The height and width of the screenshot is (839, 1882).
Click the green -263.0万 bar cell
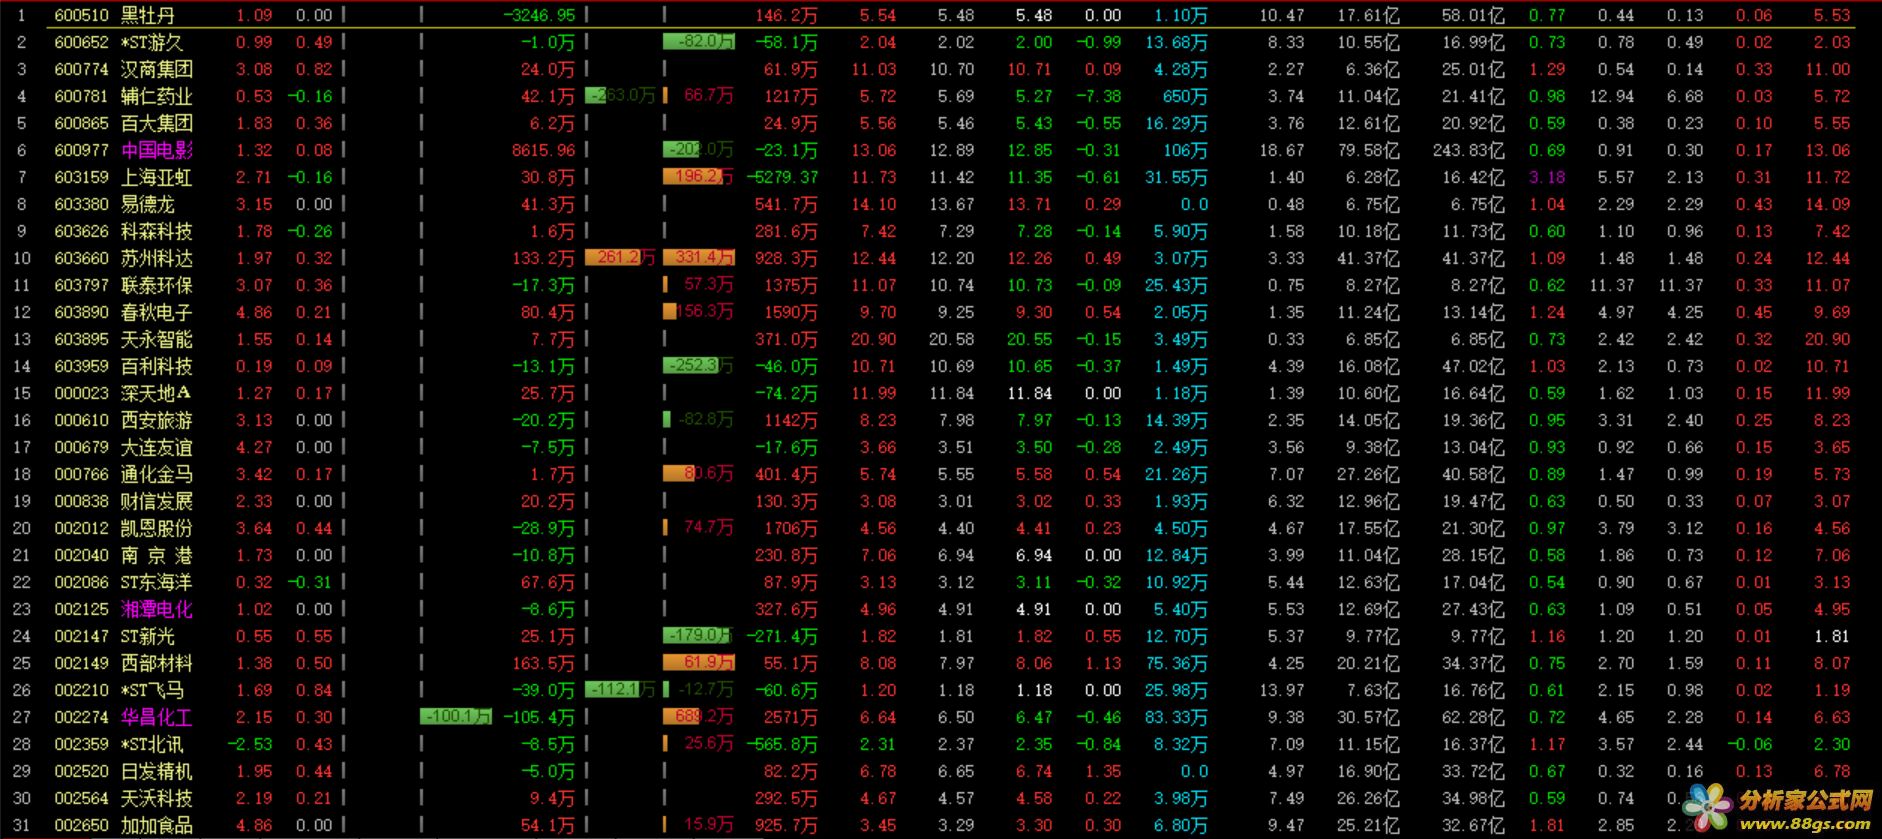(x=620, y=96)
